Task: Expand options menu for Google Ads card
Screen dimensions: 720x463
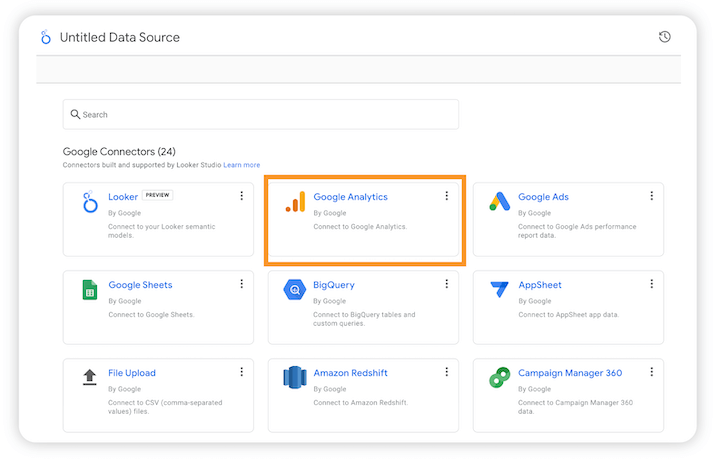Action: (x=651, y=196)
